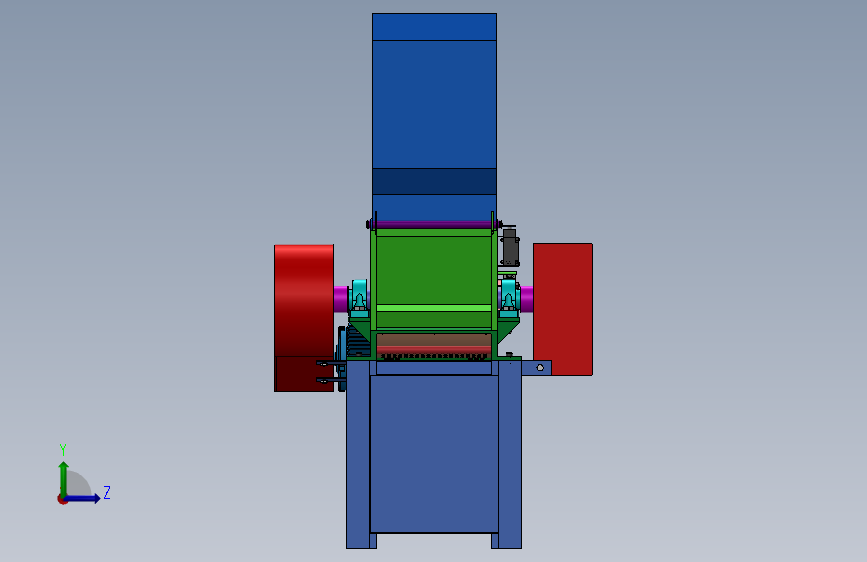
Task: Click the bolt hole on the right bracket
Action: tap(540, 368)
